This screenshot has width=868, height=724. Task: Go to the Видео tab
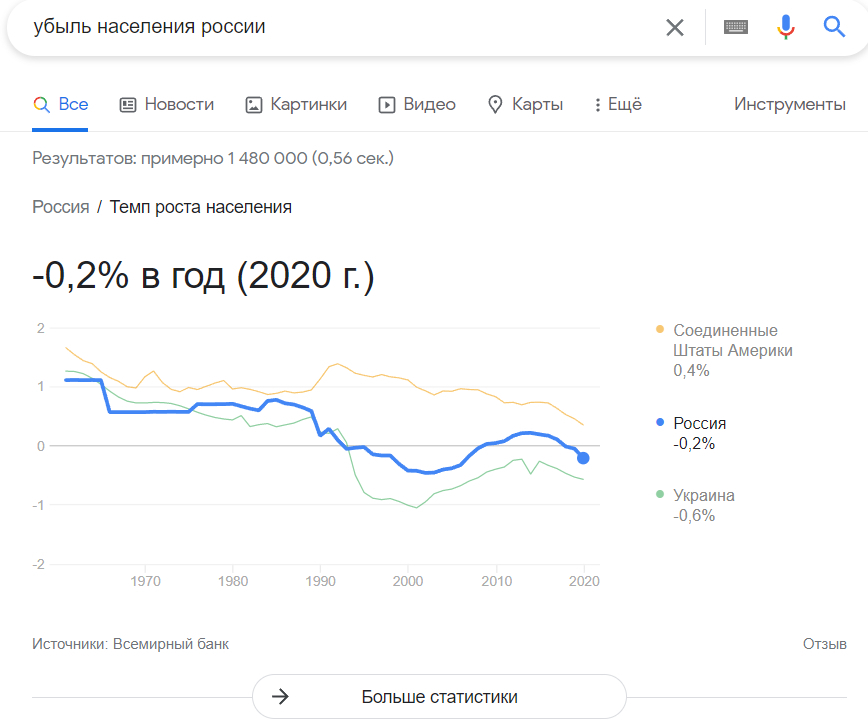pos(417,104)
